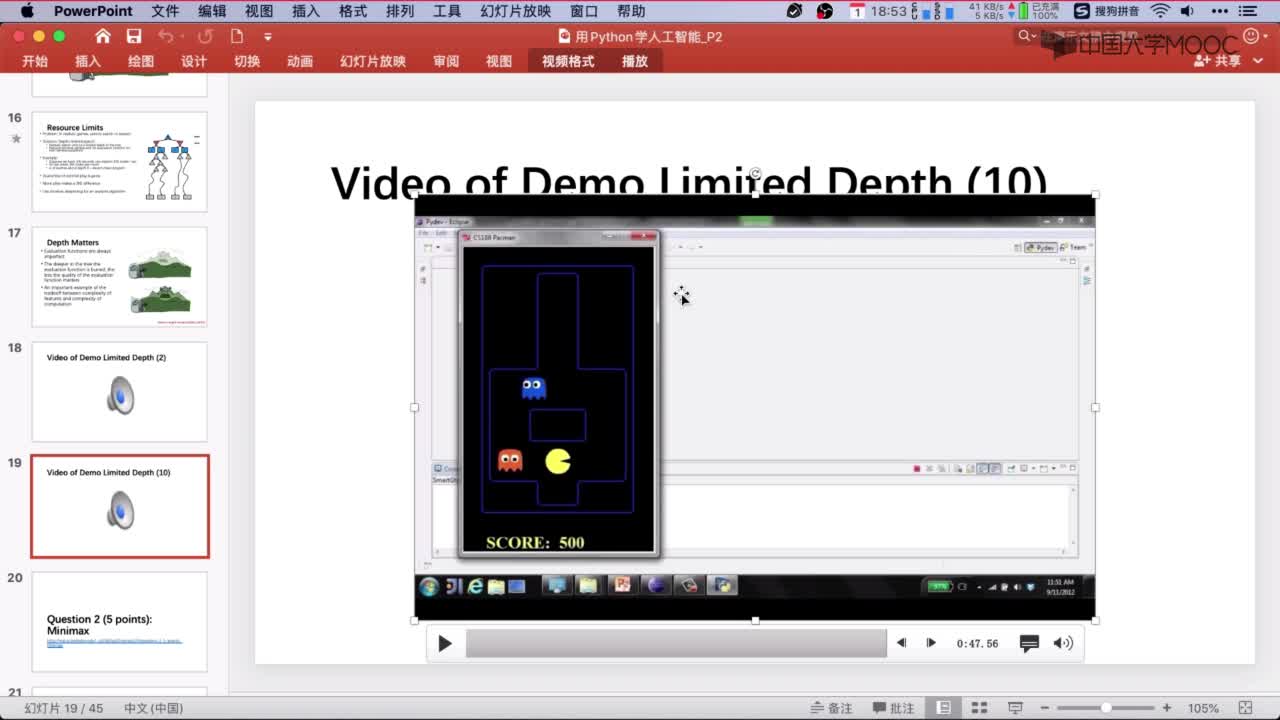The image size is (1280, 720).
Task: Select slide 16 Resource Limits thumbnail
Action: [x=119, y=162]
